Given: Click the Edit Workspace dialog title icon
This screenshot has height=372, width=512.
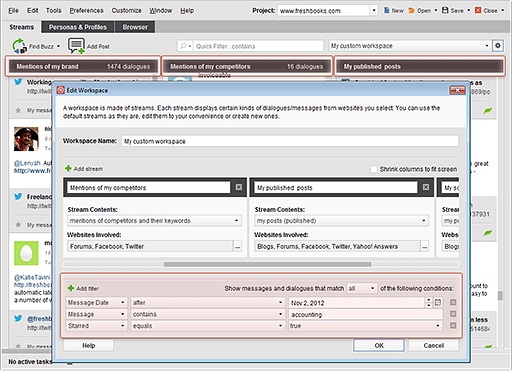Looking at the screenshot, I should 61,90.
